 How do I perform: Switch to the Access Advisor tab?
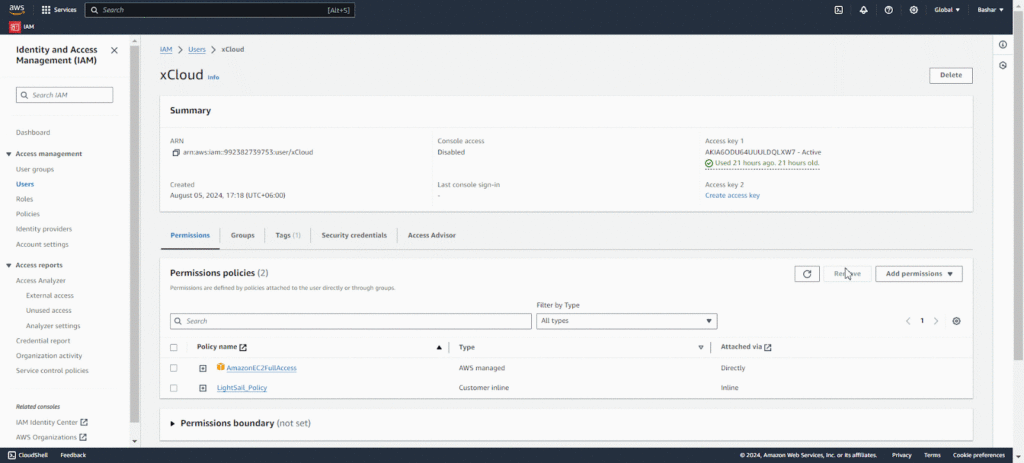click(431, 235)
